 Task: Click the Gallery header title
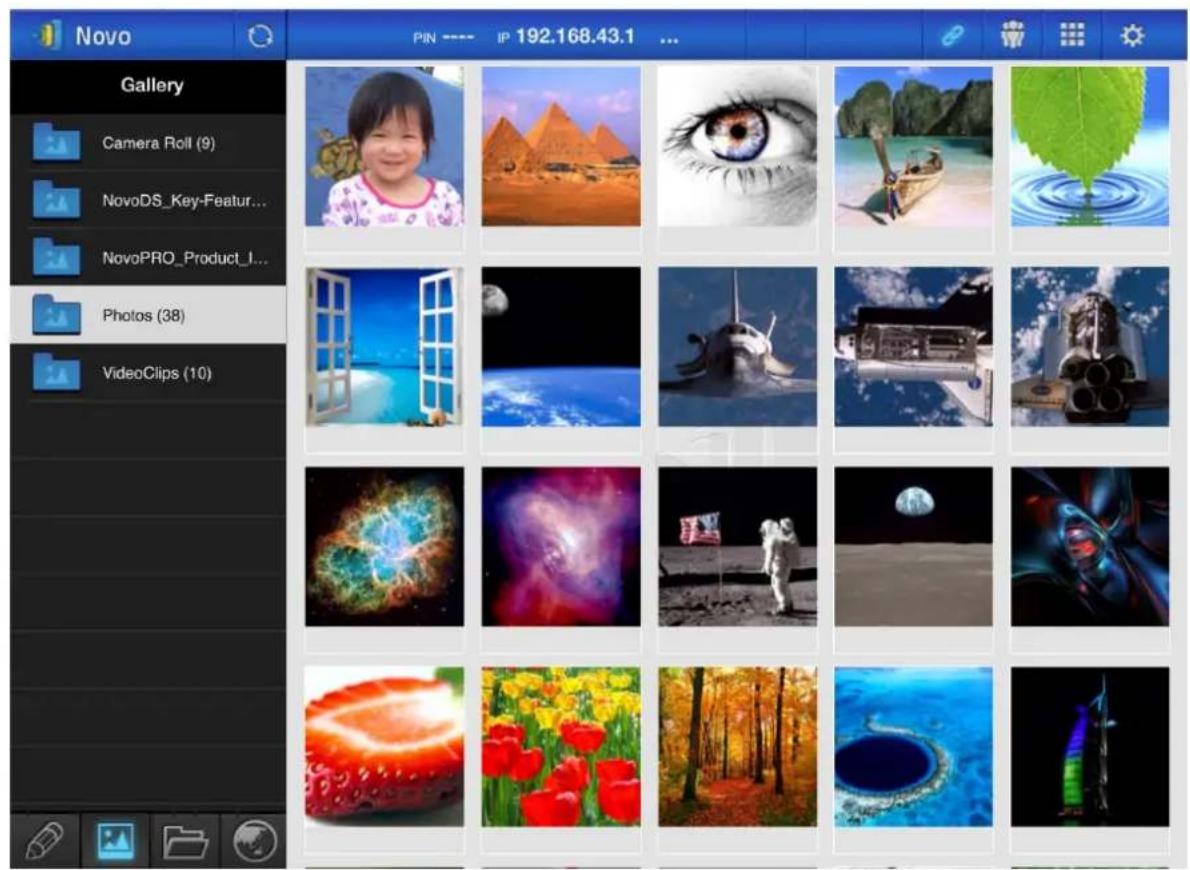click(152, 85)
